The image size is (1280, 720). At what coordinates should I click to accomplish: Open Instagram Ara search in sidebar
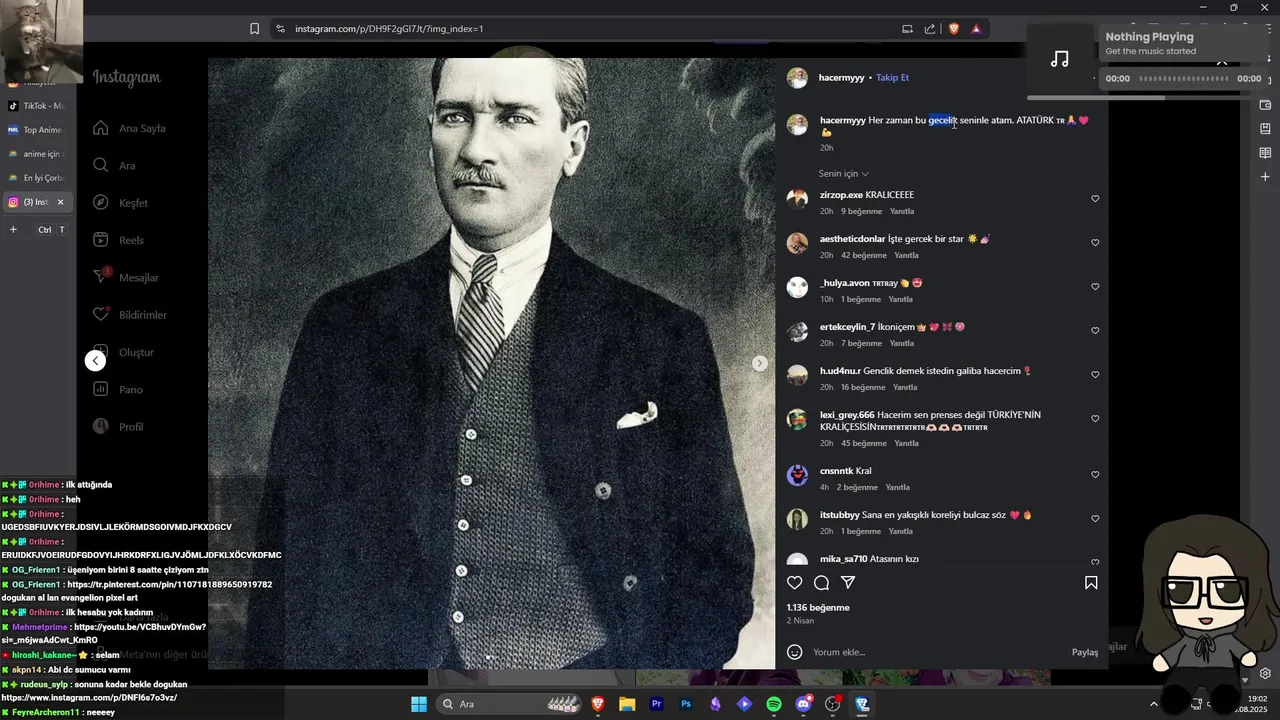(x=101, y=165)
